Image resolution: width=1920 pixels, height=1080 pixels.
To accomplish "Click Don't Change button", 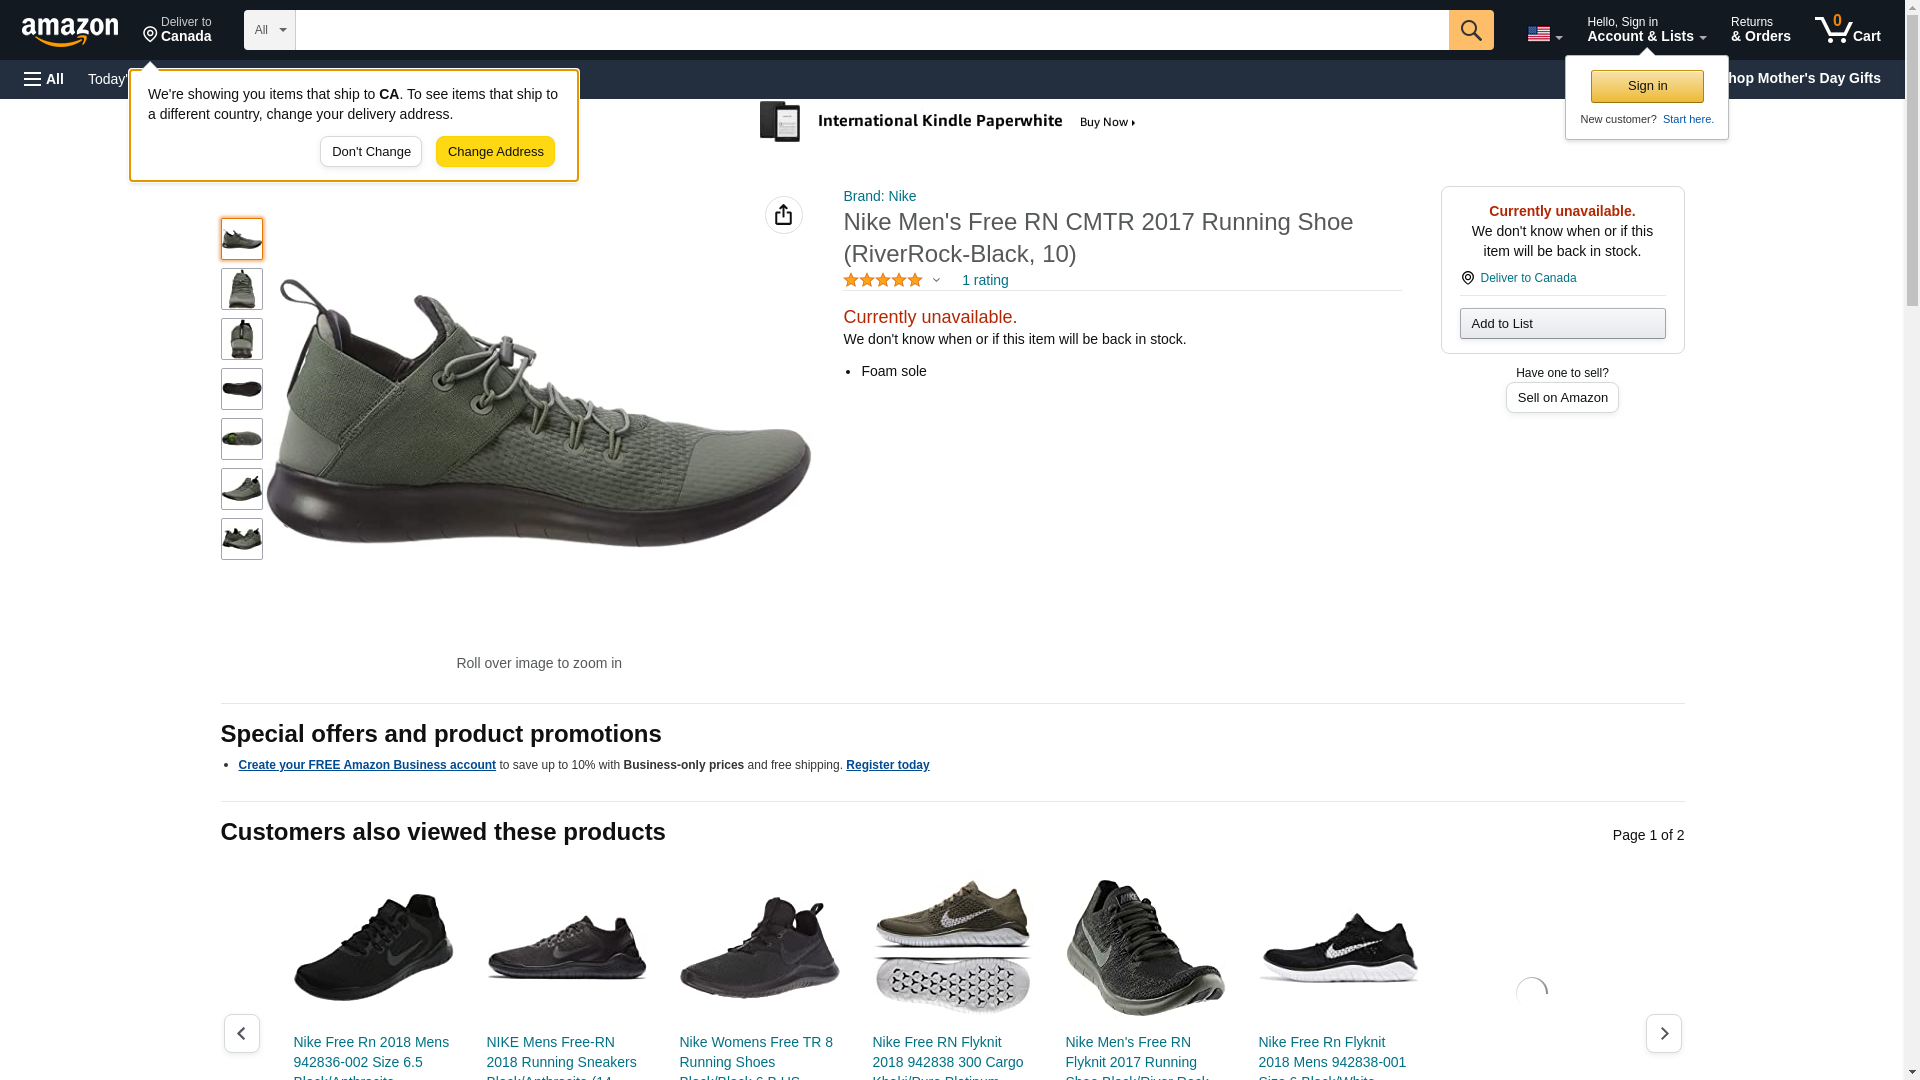I will [370, 152].
